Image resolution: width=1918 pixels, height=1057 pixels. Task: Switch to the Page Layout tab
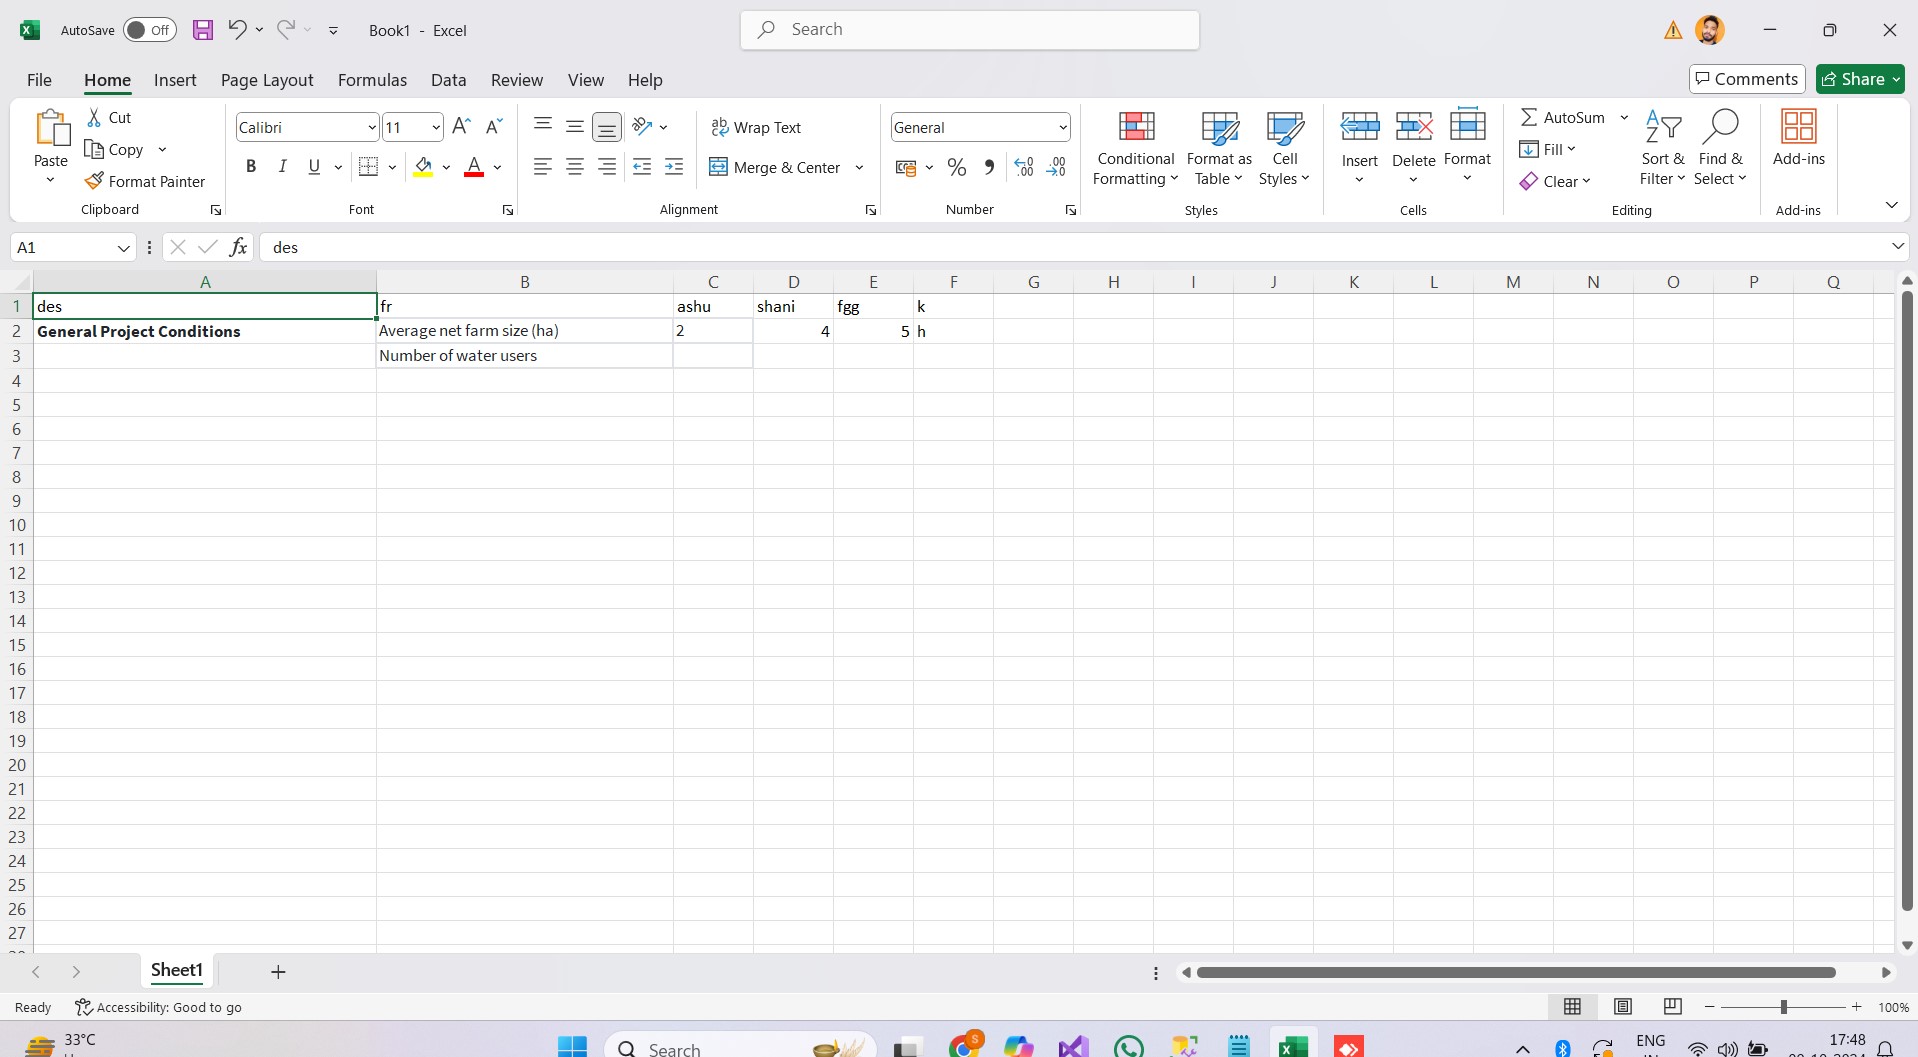(x=267, y=80)
